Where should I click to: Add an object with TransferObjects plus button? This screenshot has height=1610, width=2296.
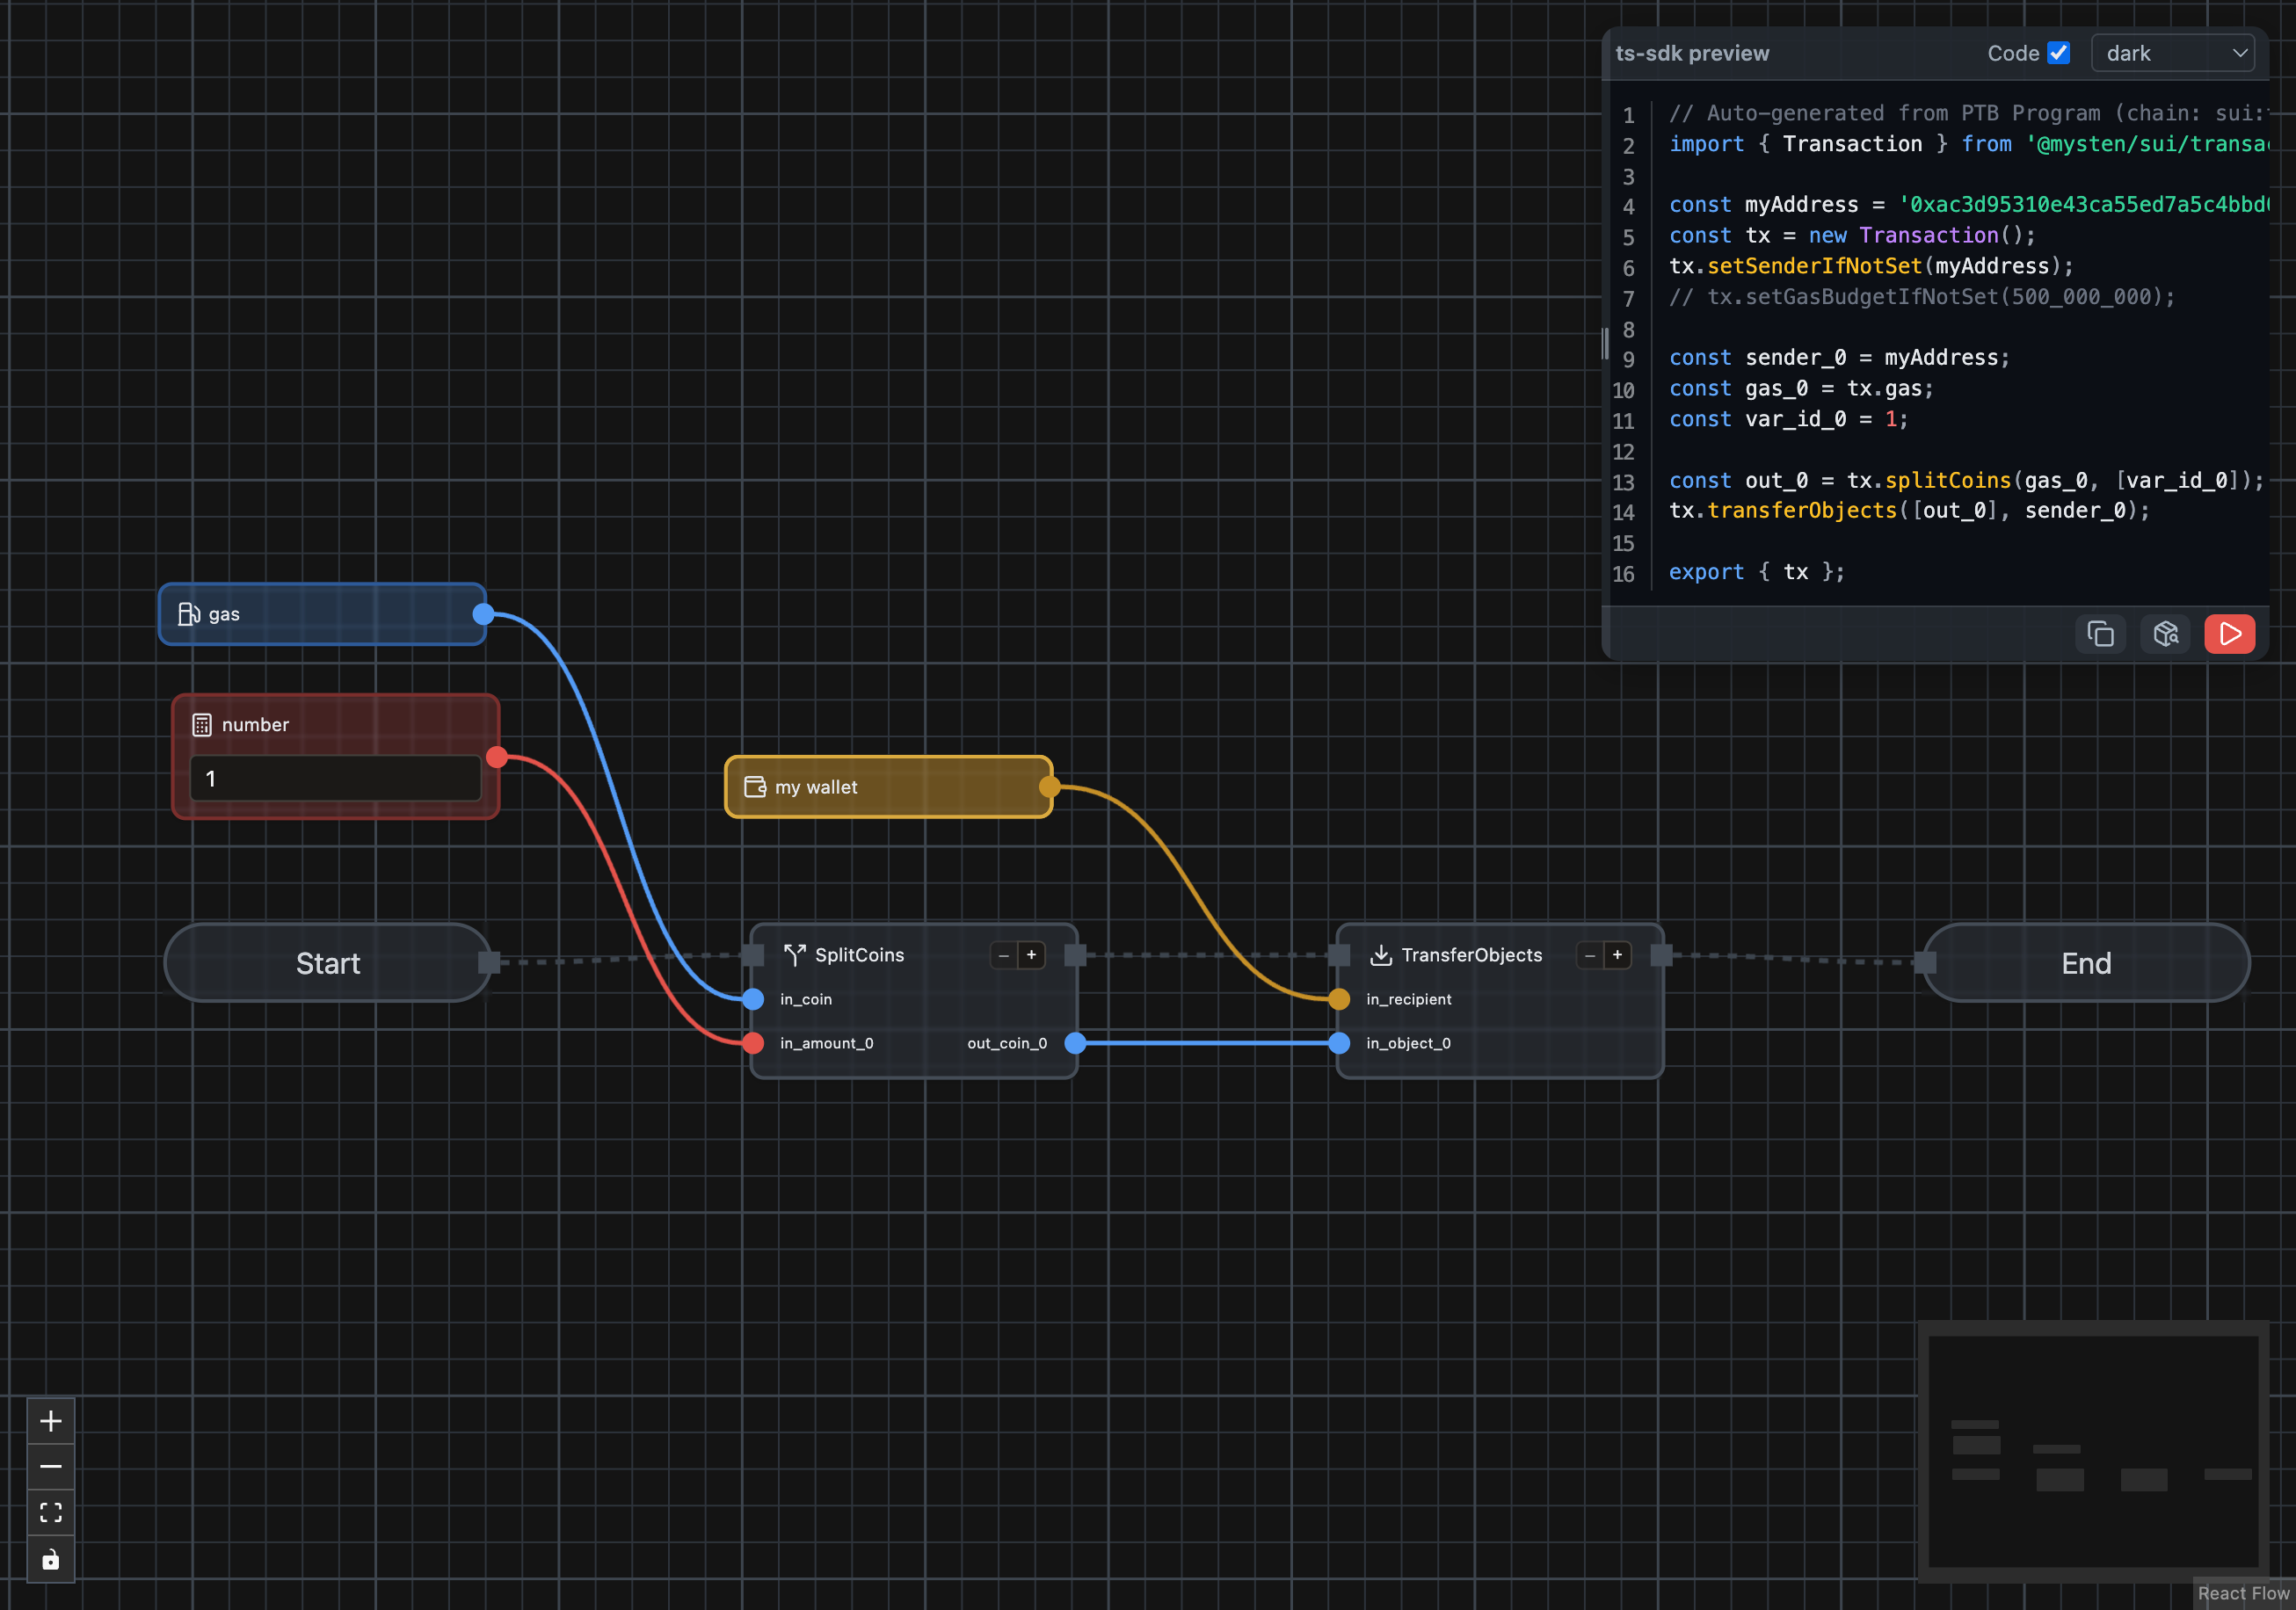pyautogui.click(x=1617, y=955)
